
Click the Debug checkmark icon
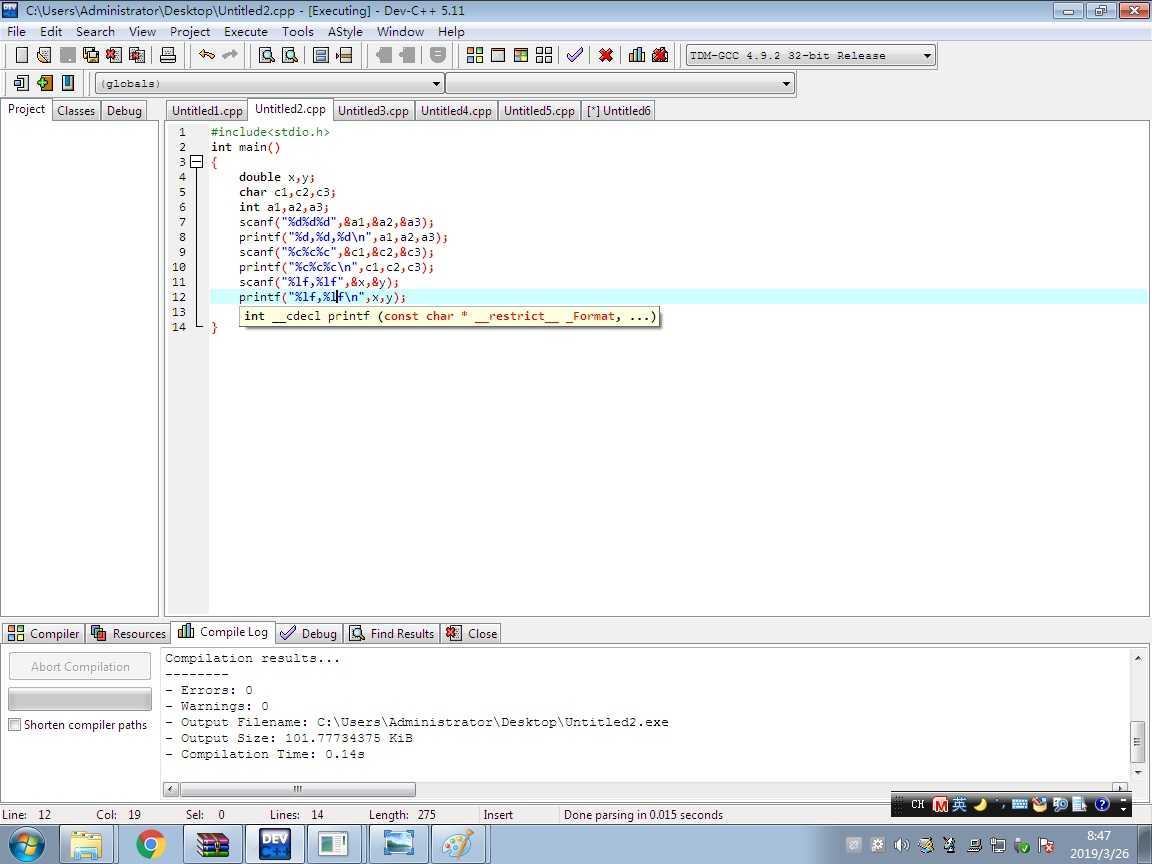click(575, 55)
